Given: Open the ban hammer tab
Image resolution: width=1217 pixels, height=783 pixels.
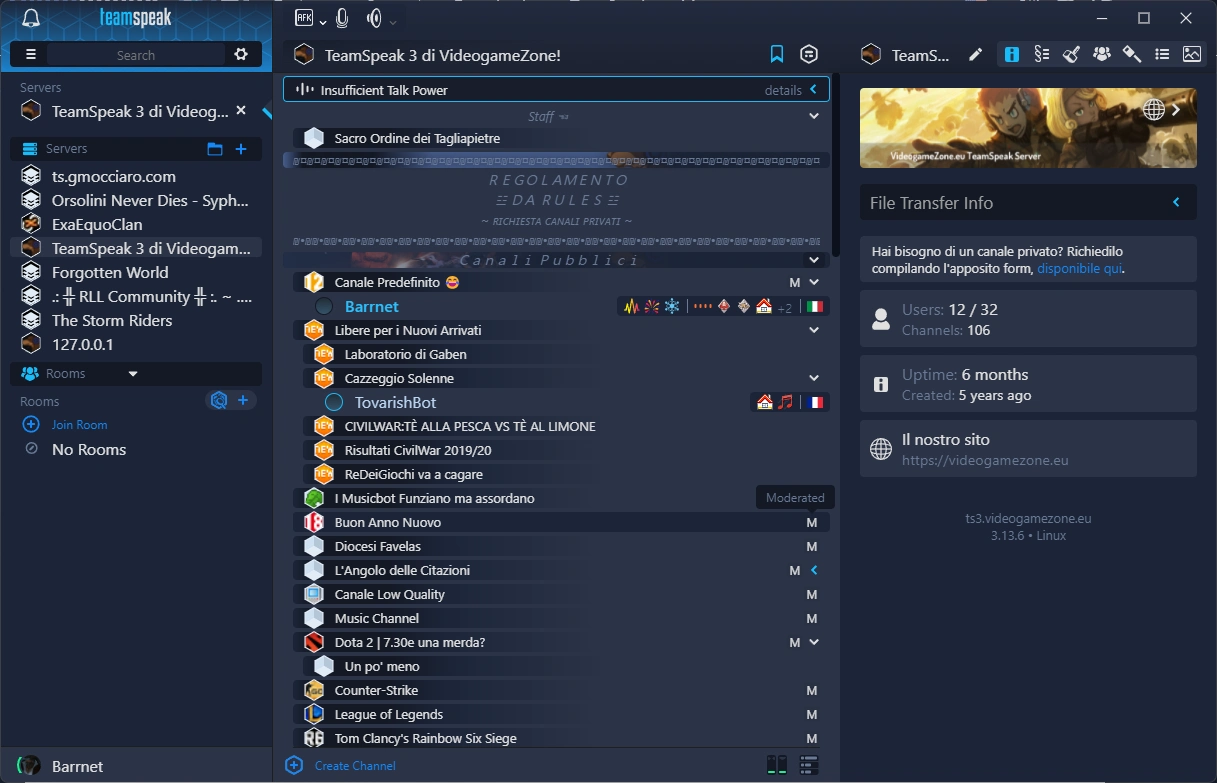Looking at the screenshot, I should tap(1072, 55).
